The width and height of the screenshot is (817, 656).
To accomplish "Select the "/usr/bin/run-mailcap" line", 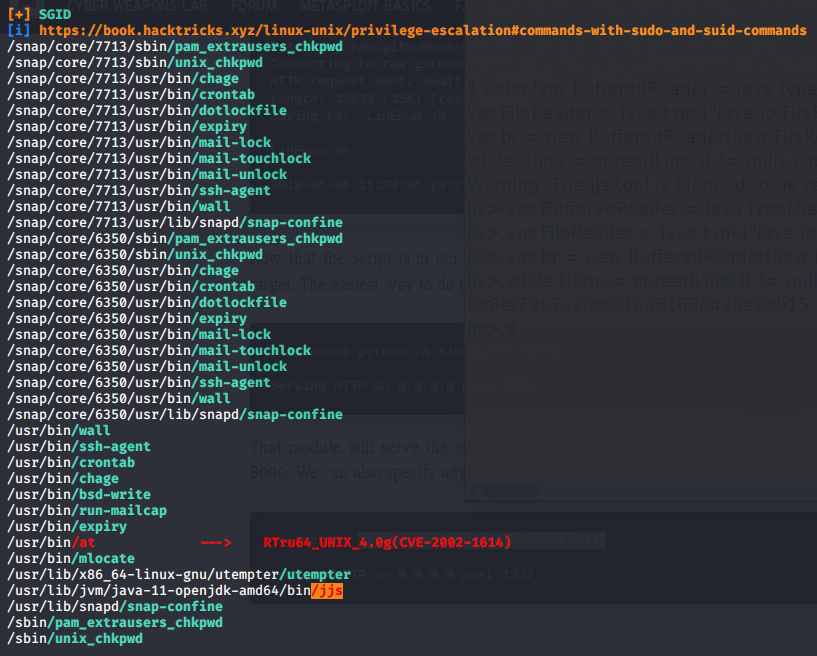I will pyautogui.click(x=87, y=511).
